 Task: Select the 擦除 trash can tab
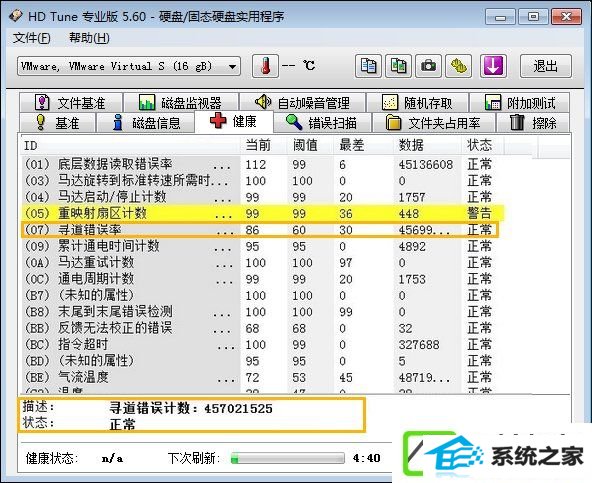click(x=533, y=123)
